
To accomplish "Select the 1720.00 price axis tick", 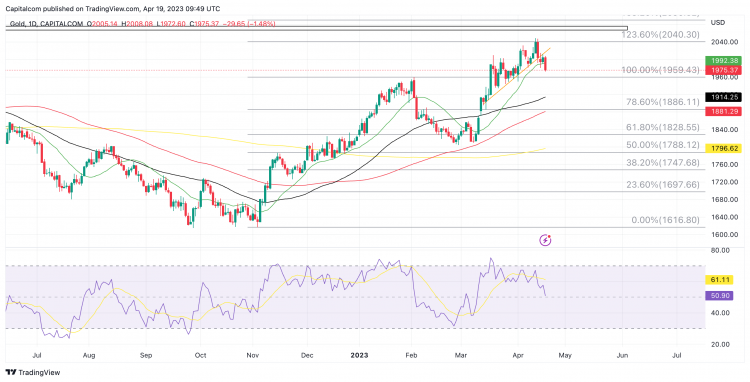I will (x=725, y=182).
